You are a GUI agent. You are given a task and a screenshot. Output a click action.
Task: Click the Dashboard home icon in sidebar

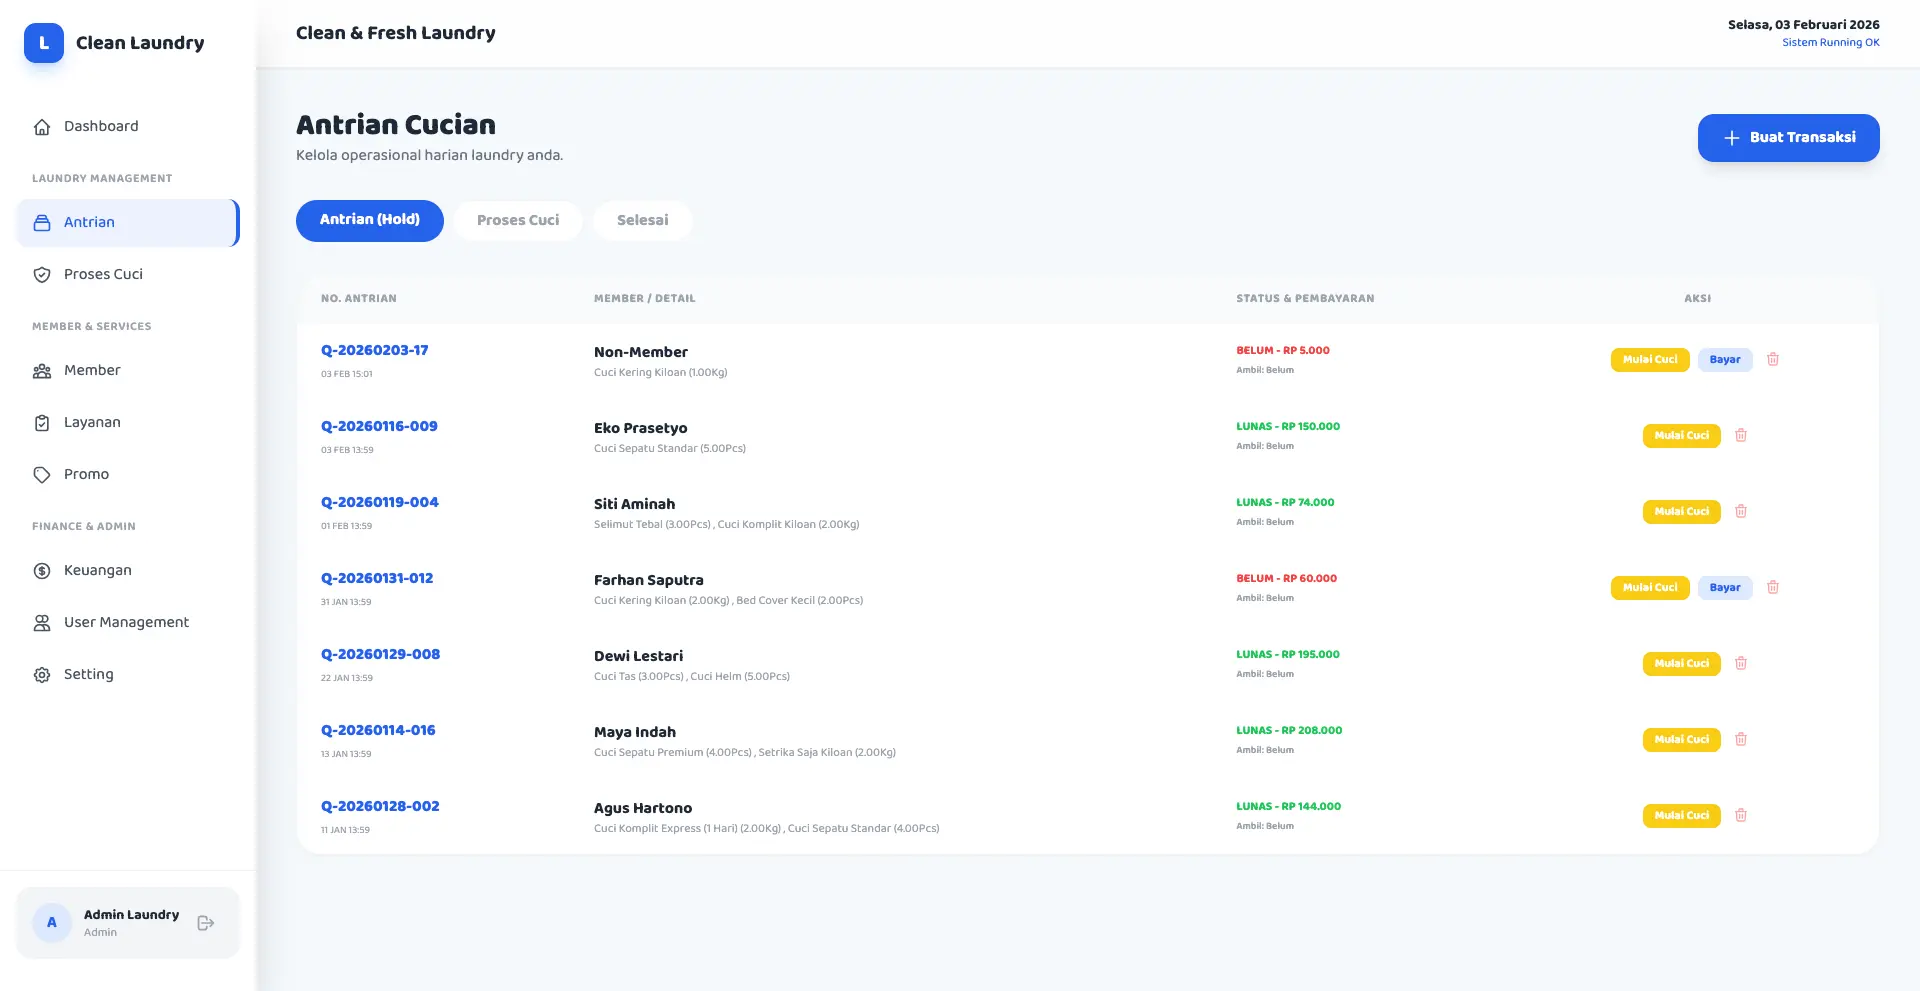point(42,127)
